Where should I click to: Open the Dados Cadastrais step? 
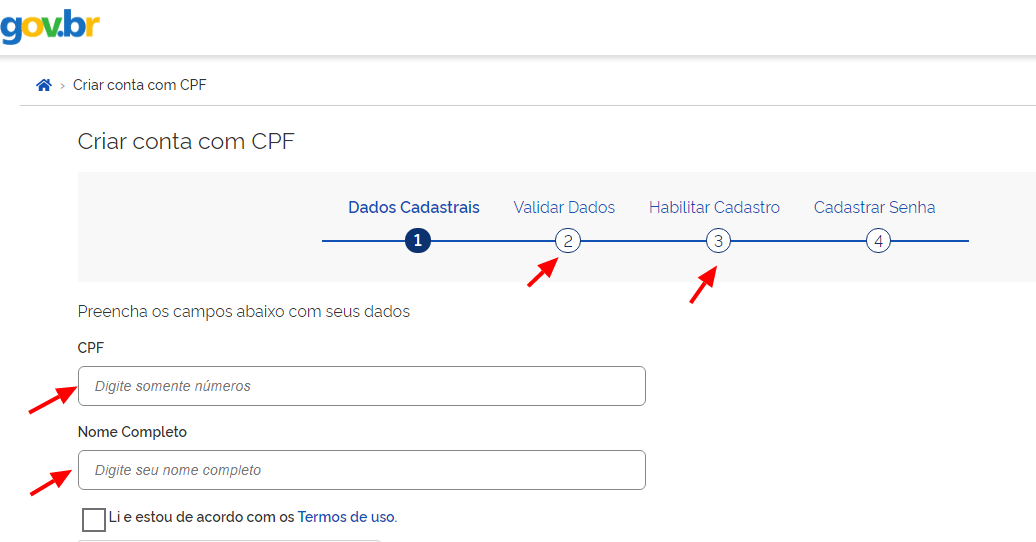[x=414, y=208]
